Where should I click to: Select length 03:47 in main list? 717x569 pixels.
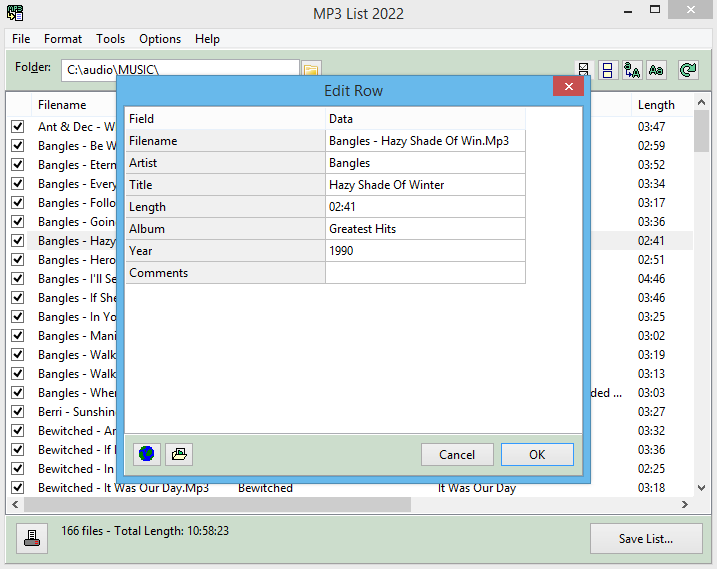(x=651, y=127)
